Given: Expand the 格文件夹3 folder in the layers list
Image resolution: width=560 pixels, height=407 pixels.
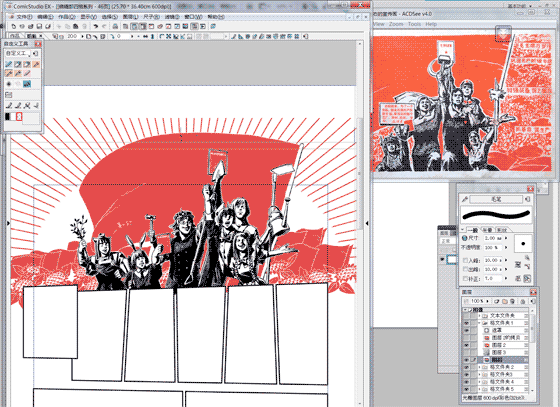Looking at the screenshot, I should pos(479,374).
